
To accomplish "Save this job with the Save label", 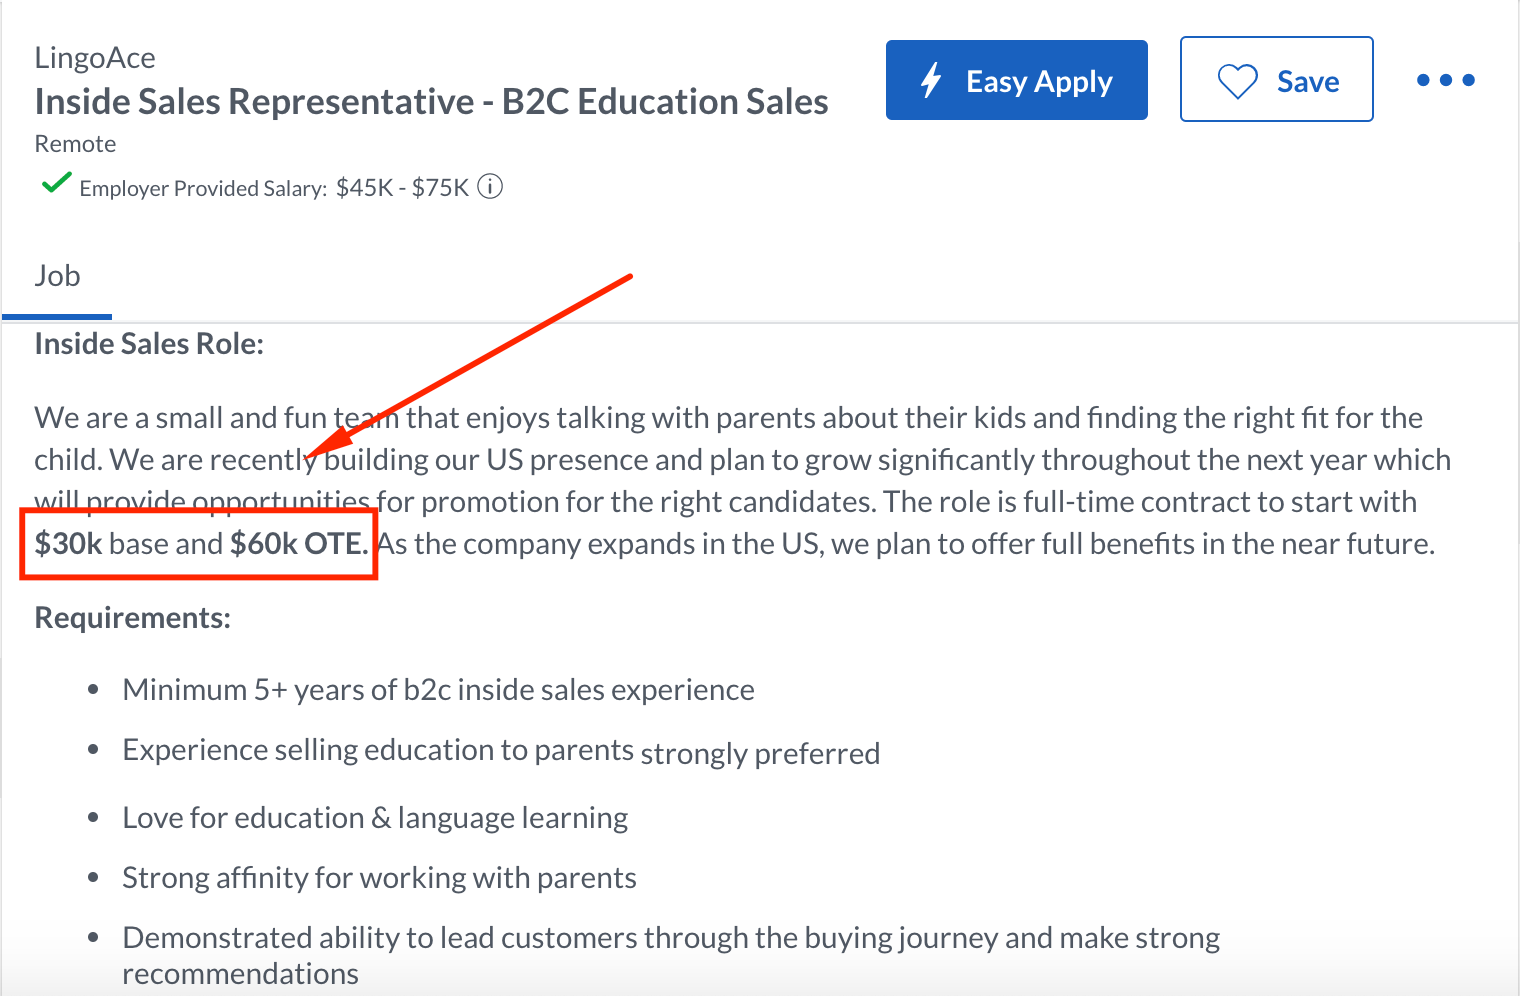I will coord(1307,81).
